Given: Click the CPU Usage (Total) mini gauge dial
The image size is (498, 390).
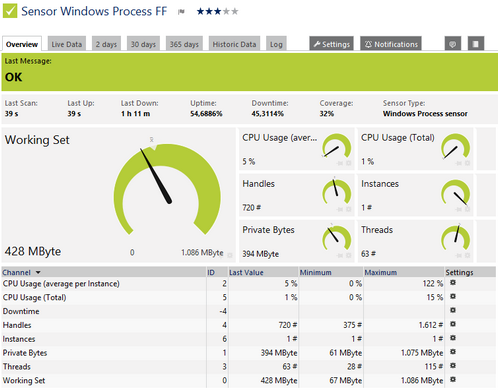Looking at the screenshot, I should [x=456, y=147].
